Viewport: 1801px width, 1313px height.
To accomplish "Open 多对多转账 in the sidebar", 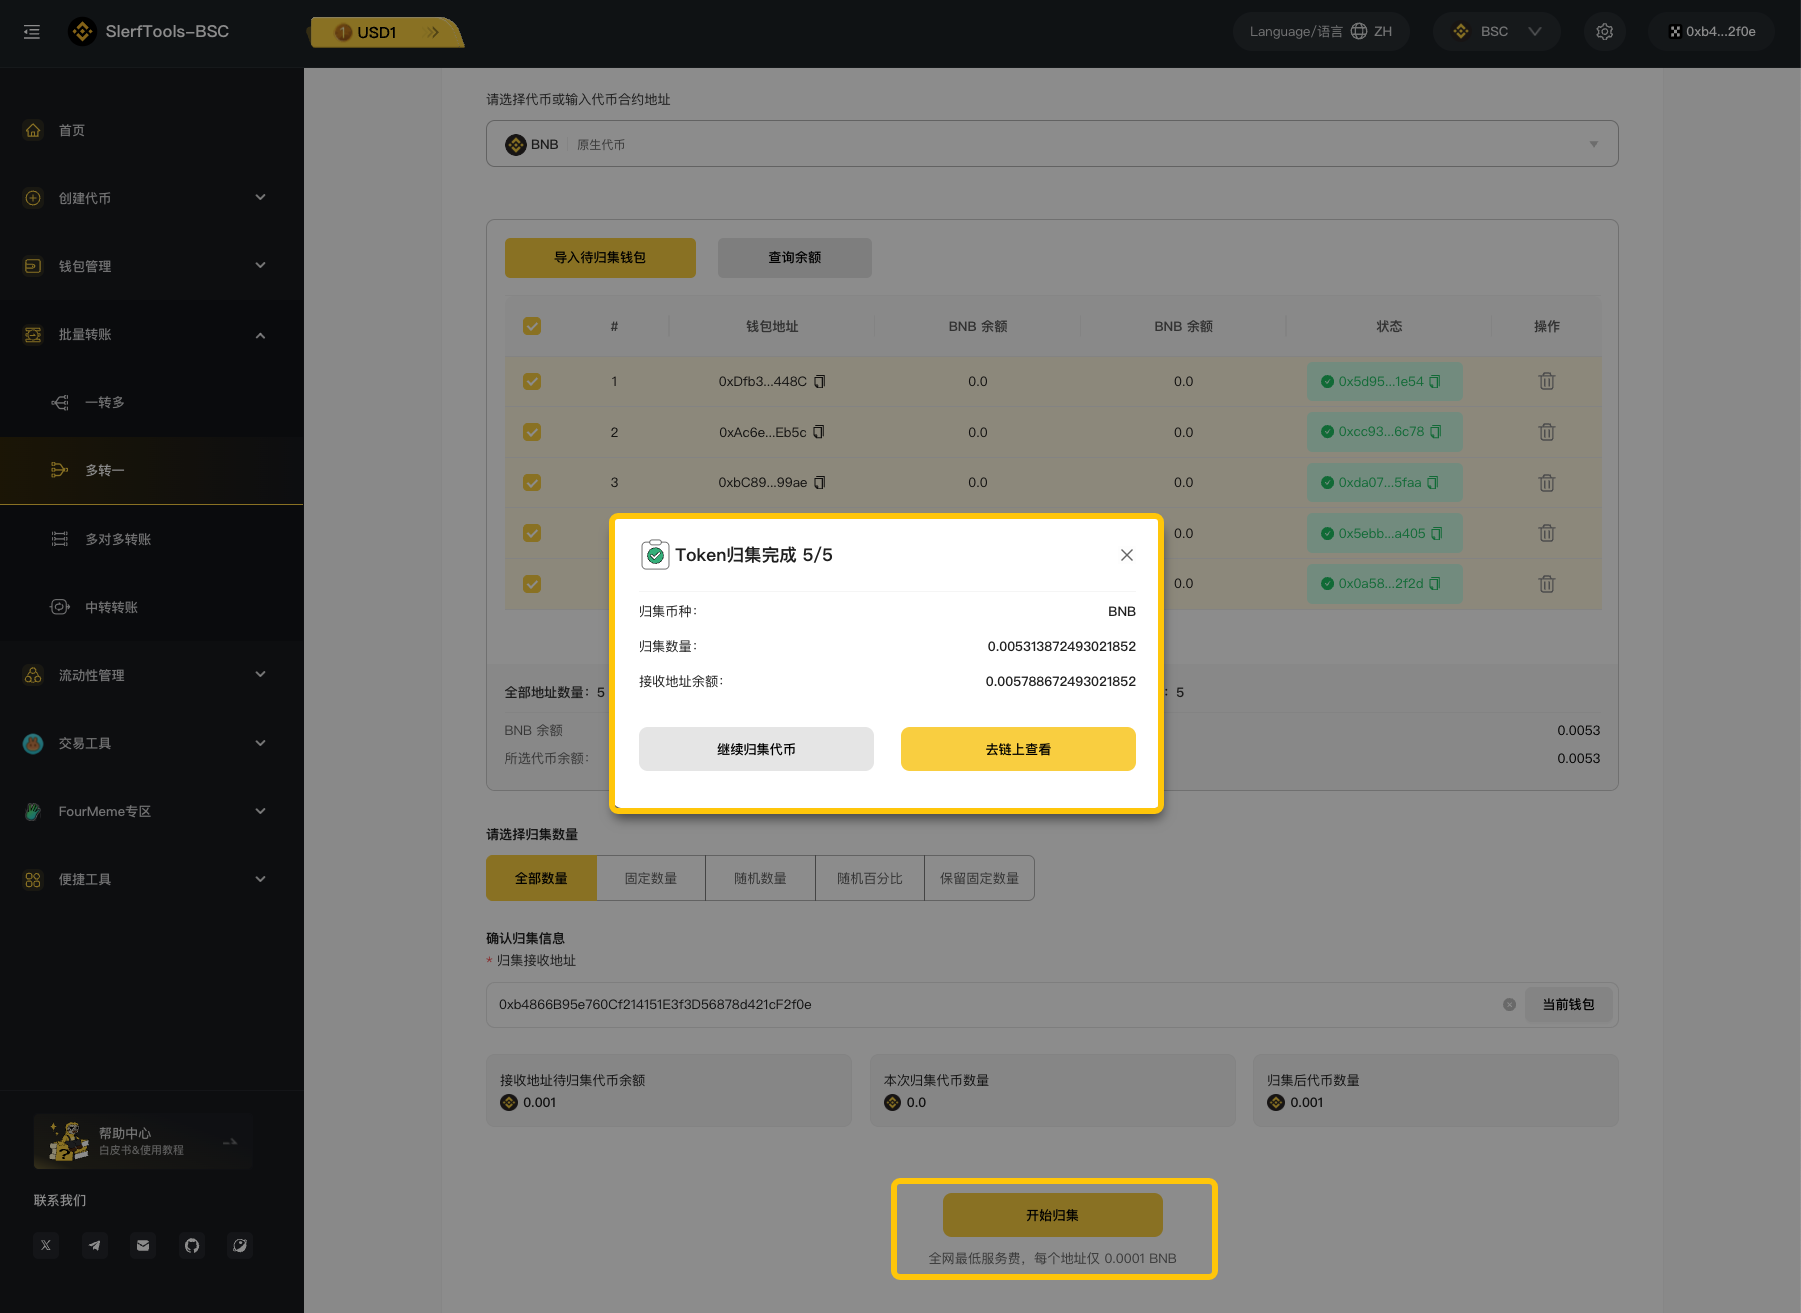I will (118, 539).
